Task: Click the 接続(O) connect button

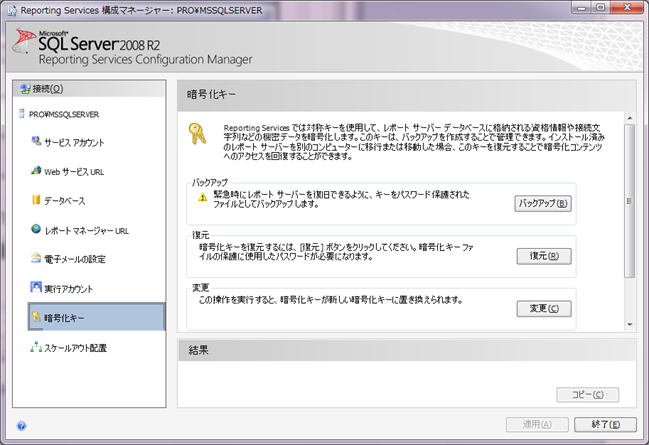Action: (89, 89)
